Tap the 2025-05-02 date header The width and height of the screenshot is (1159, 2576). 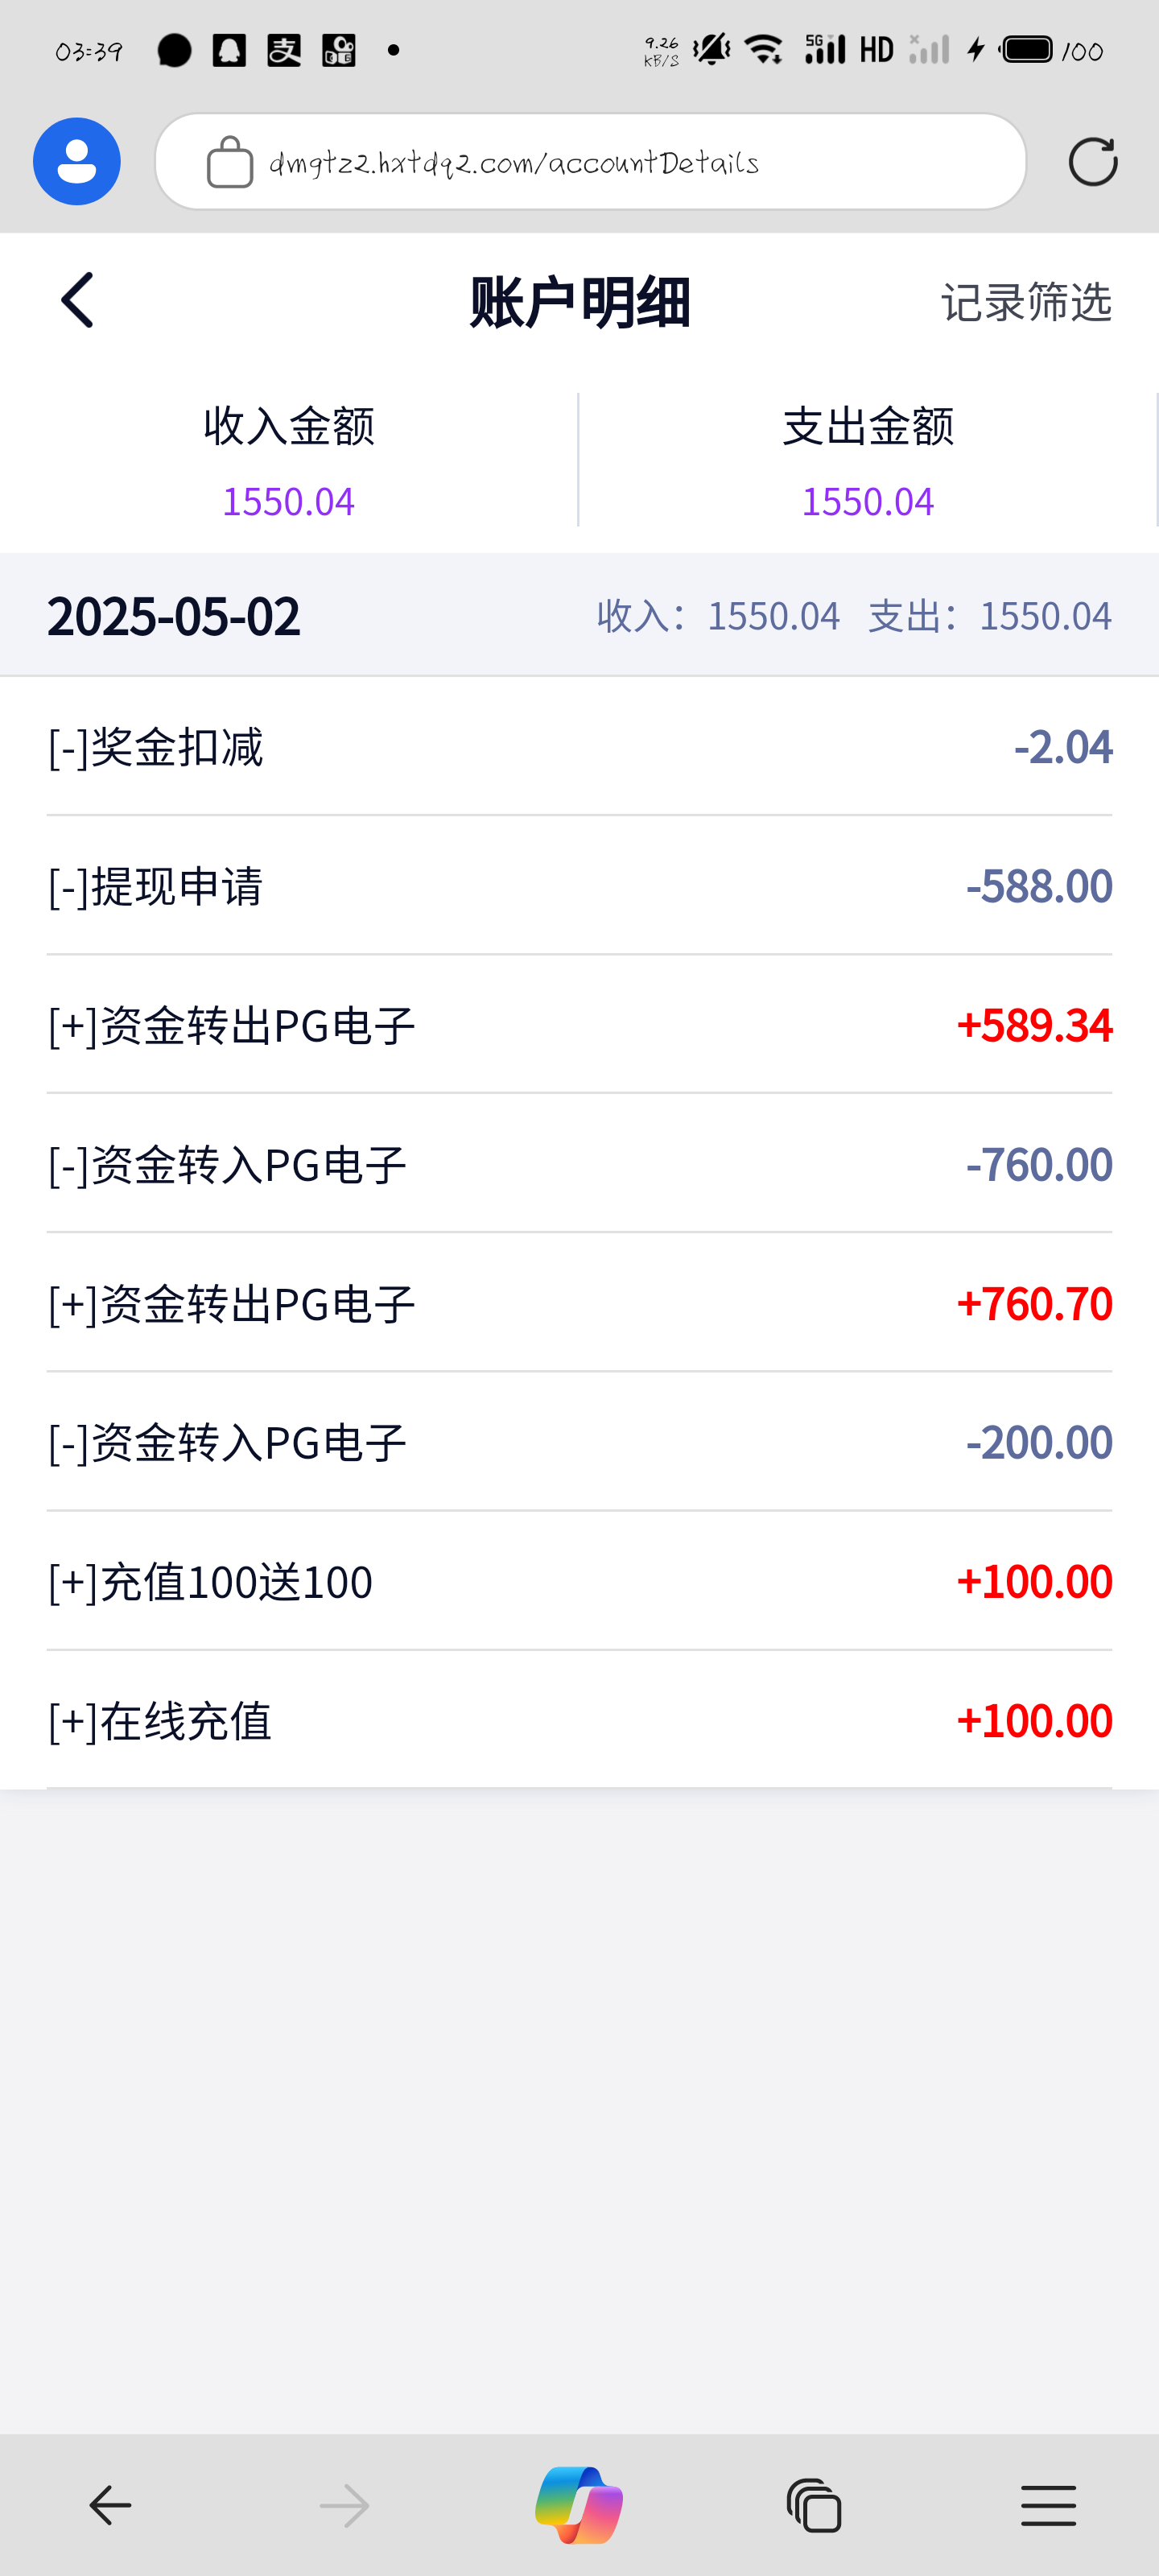tap(174, 616)
